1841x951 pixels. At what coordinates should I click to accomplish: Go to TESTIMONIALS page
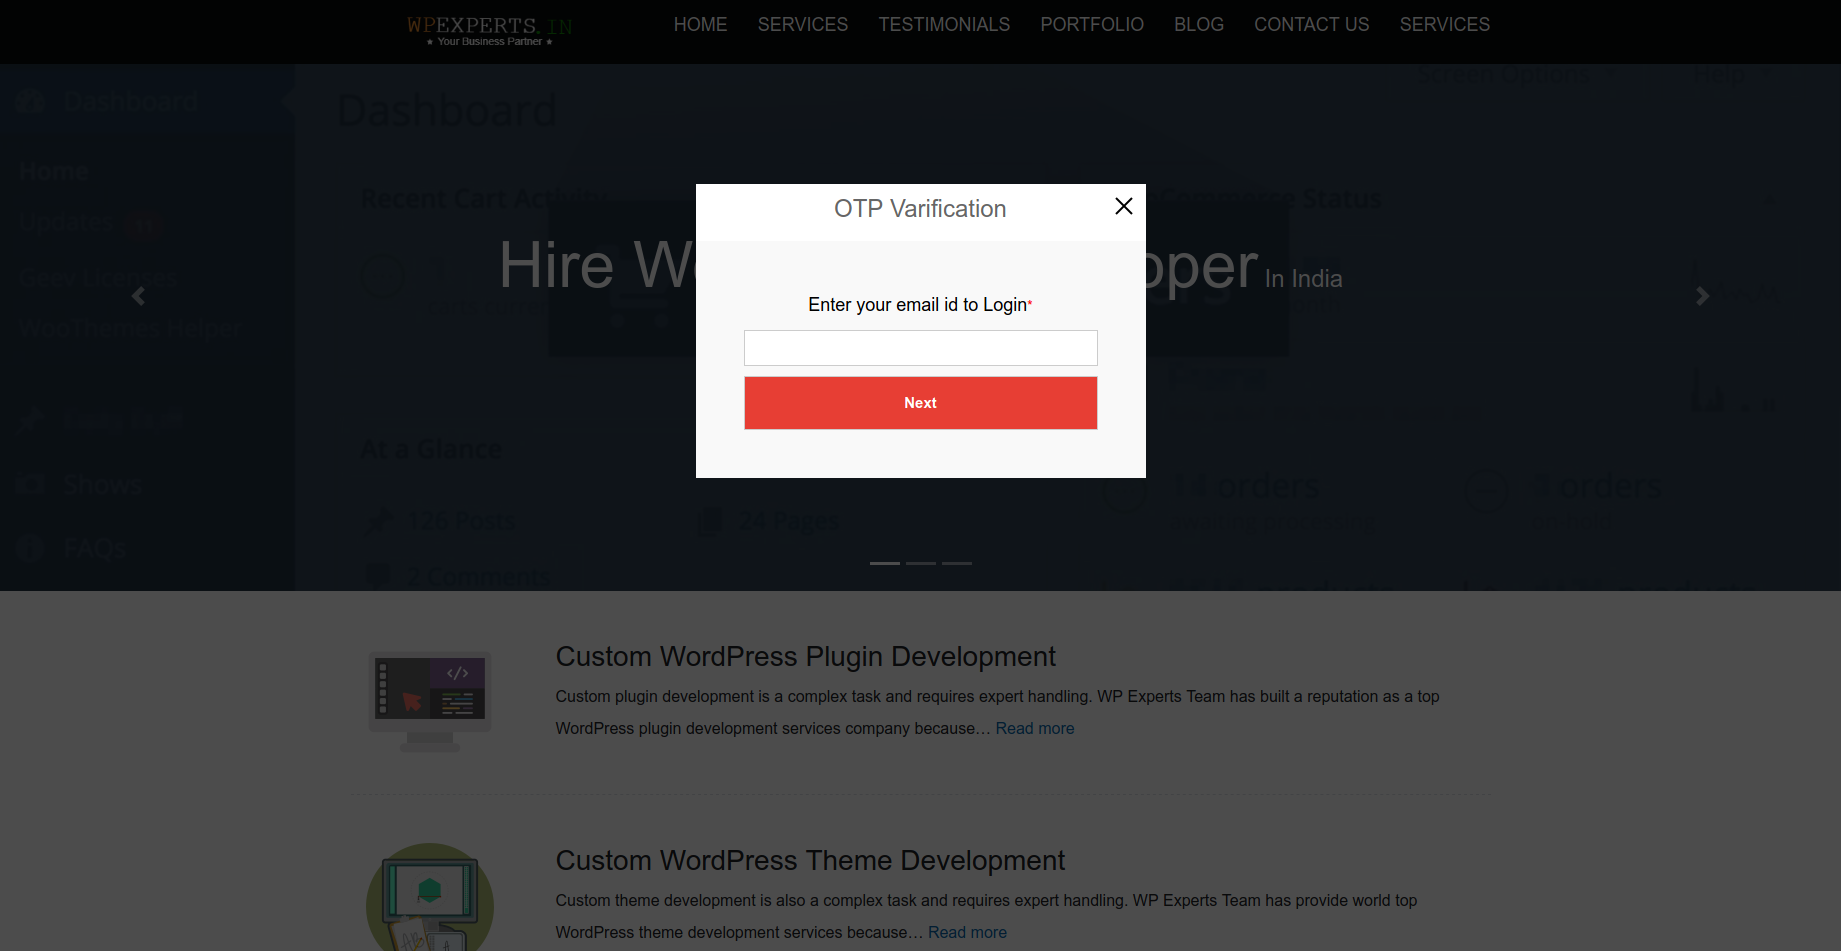coord(944,24)
